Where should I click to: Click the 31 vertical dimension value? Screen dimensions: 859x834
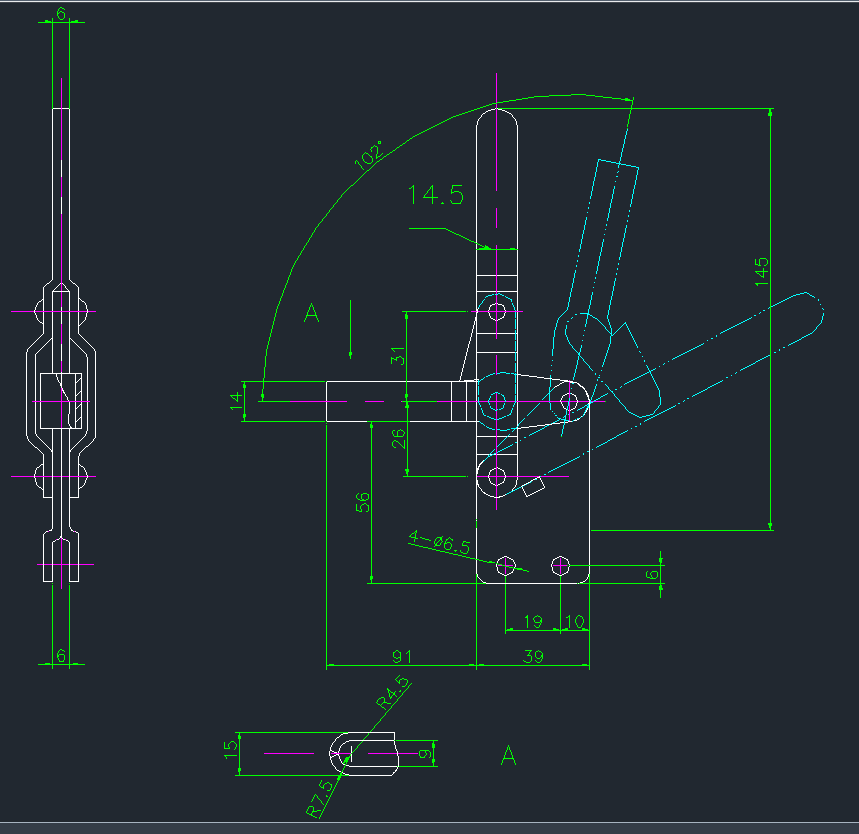pos(397,356)
